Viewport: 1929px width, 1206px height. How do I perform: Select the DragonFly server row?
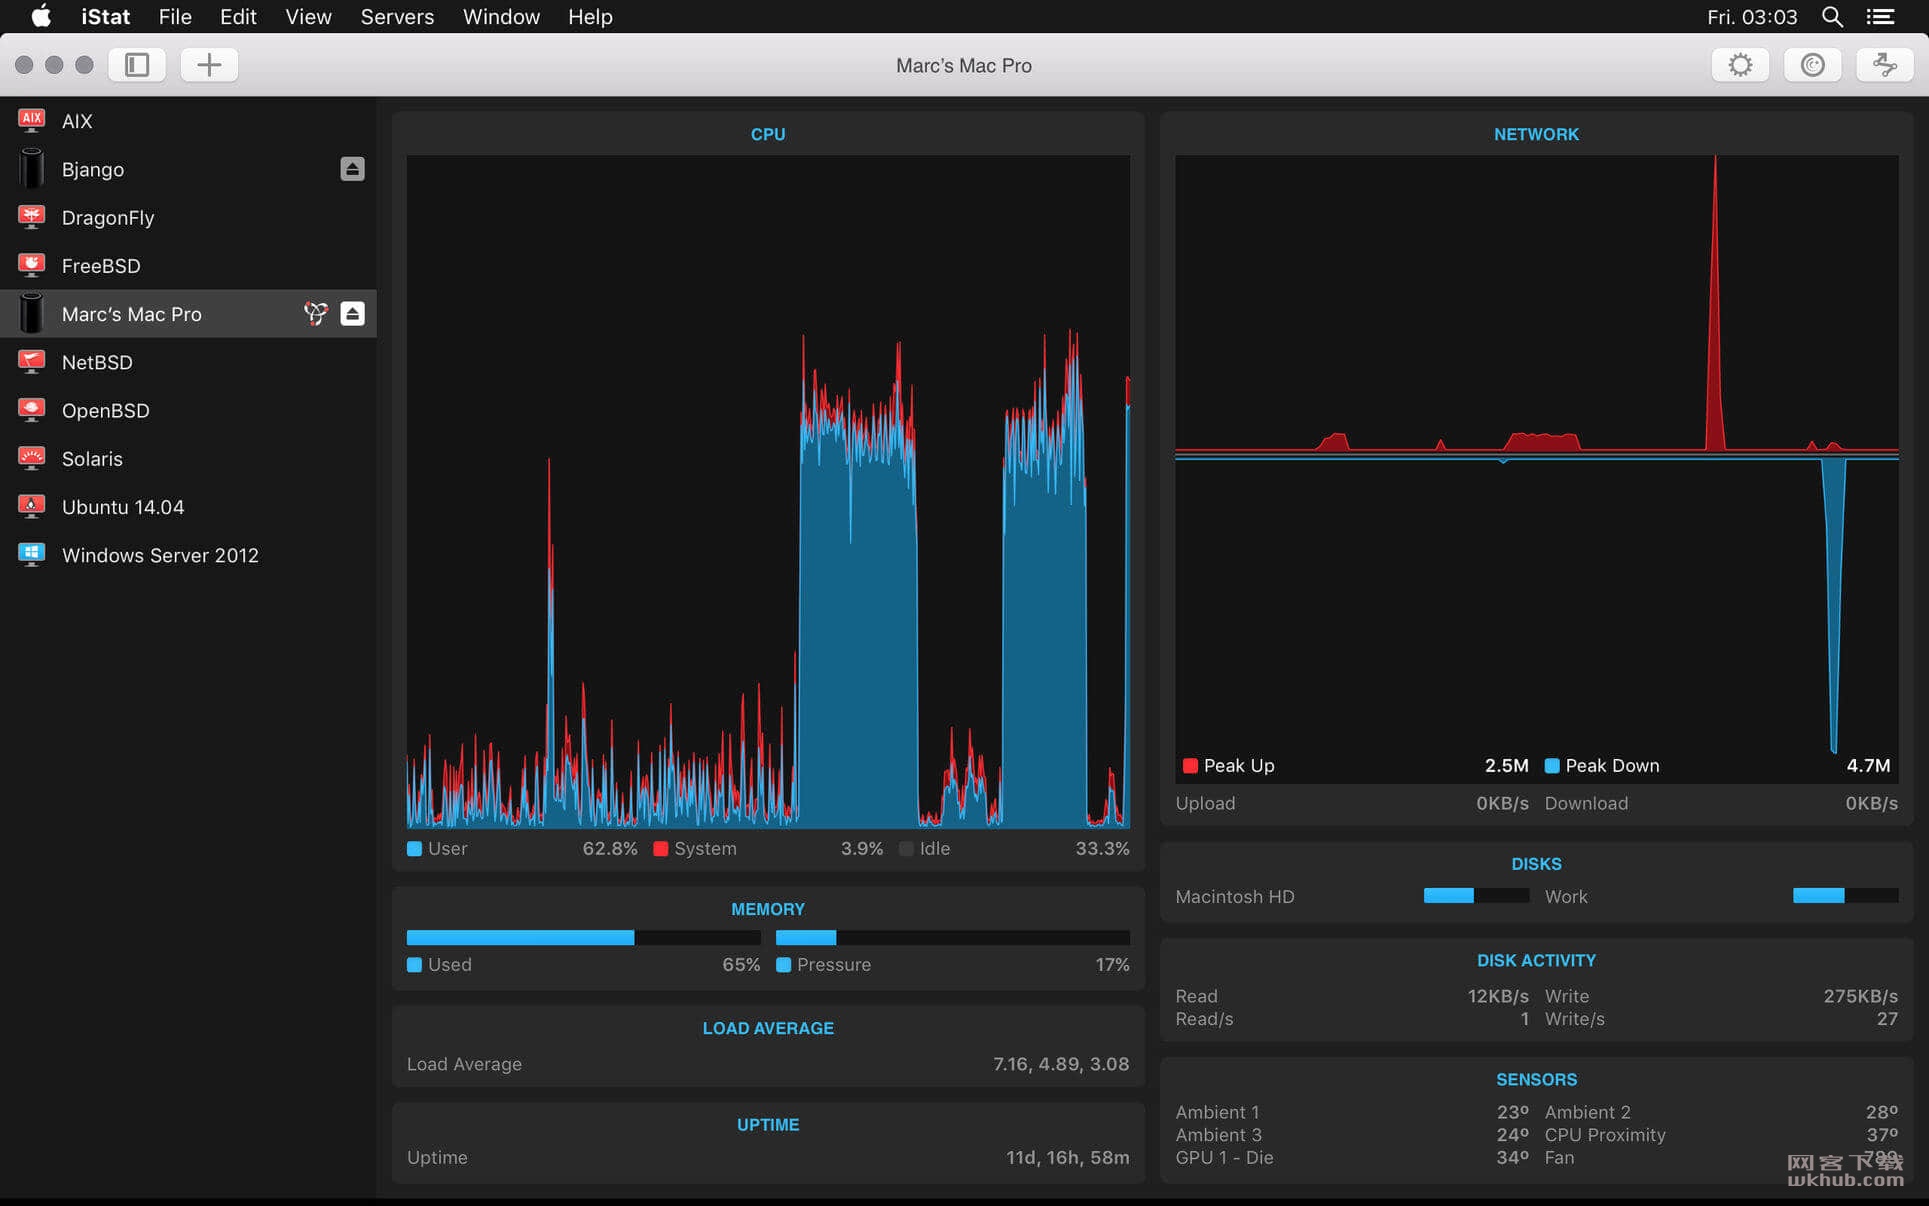click(x=188, y=217)
